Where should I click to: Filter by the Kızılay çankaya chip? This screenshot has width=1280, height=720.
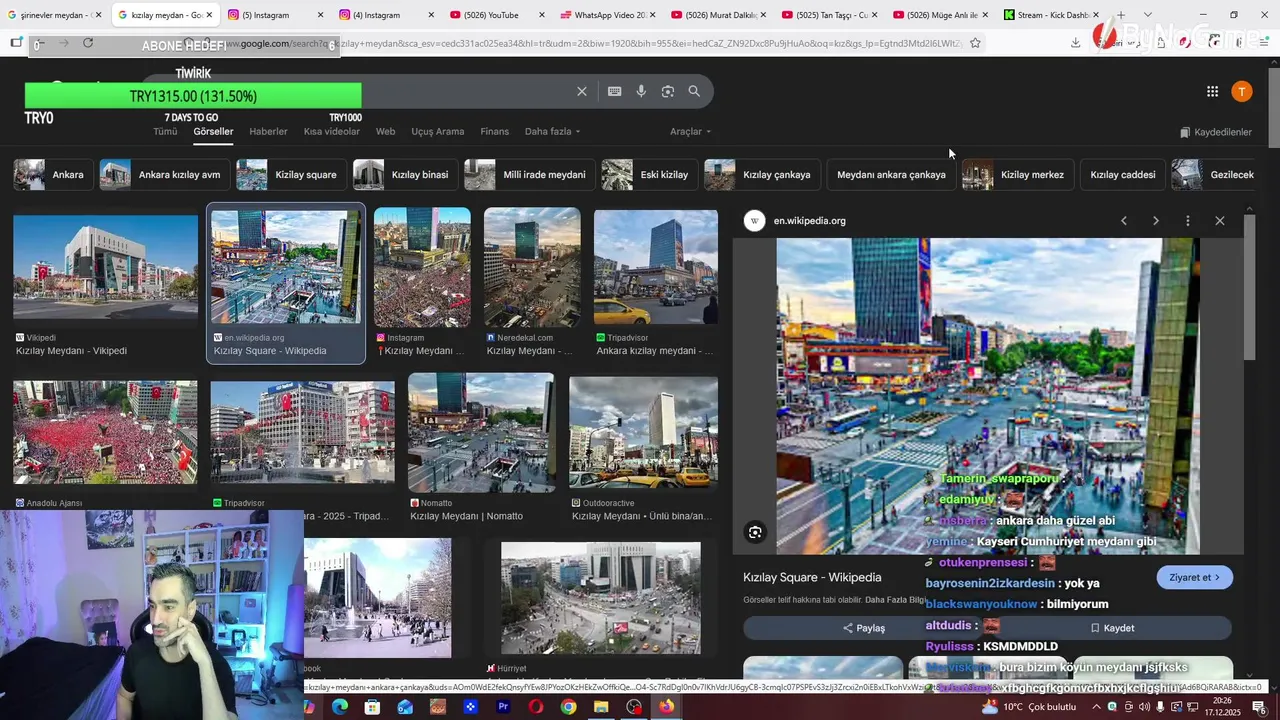pos(762,175)
